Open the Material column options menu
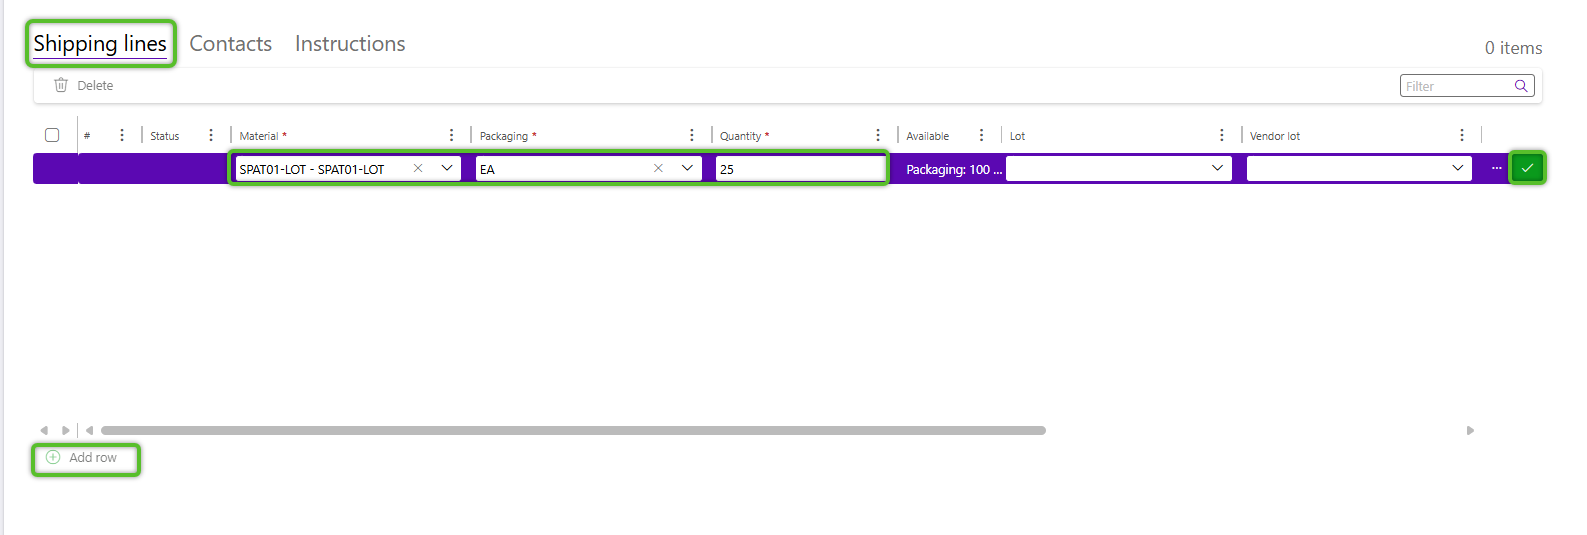1587x535 pixels. (x=451, y=135)
